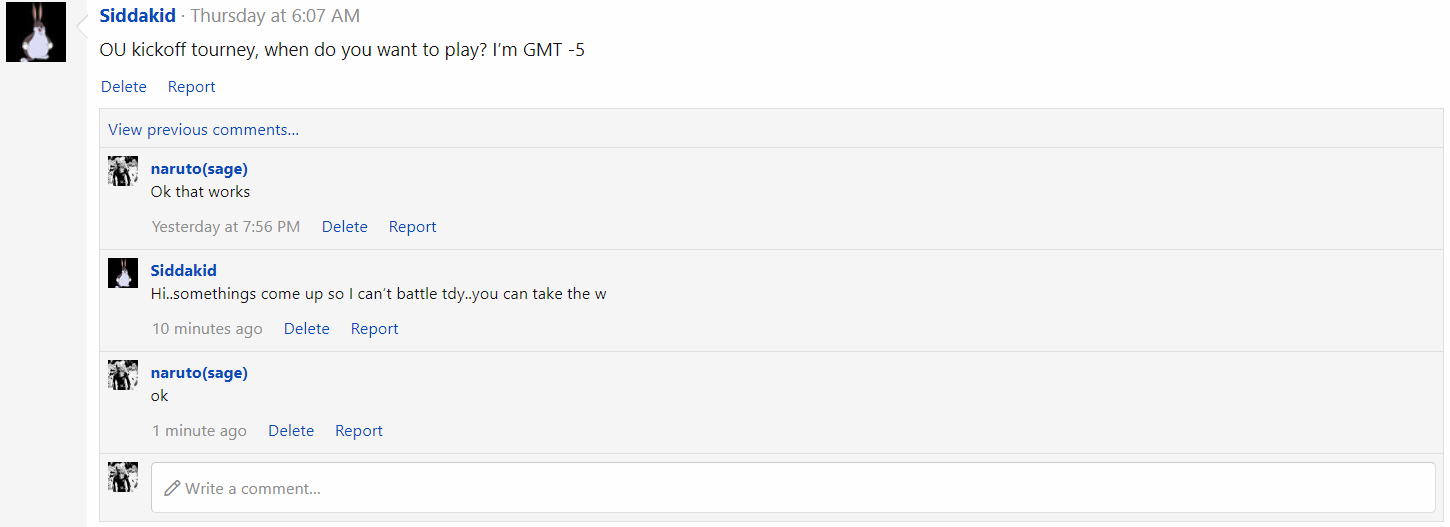
Task: Report the OU kickoff tourney post
Action: click(192, 87)
